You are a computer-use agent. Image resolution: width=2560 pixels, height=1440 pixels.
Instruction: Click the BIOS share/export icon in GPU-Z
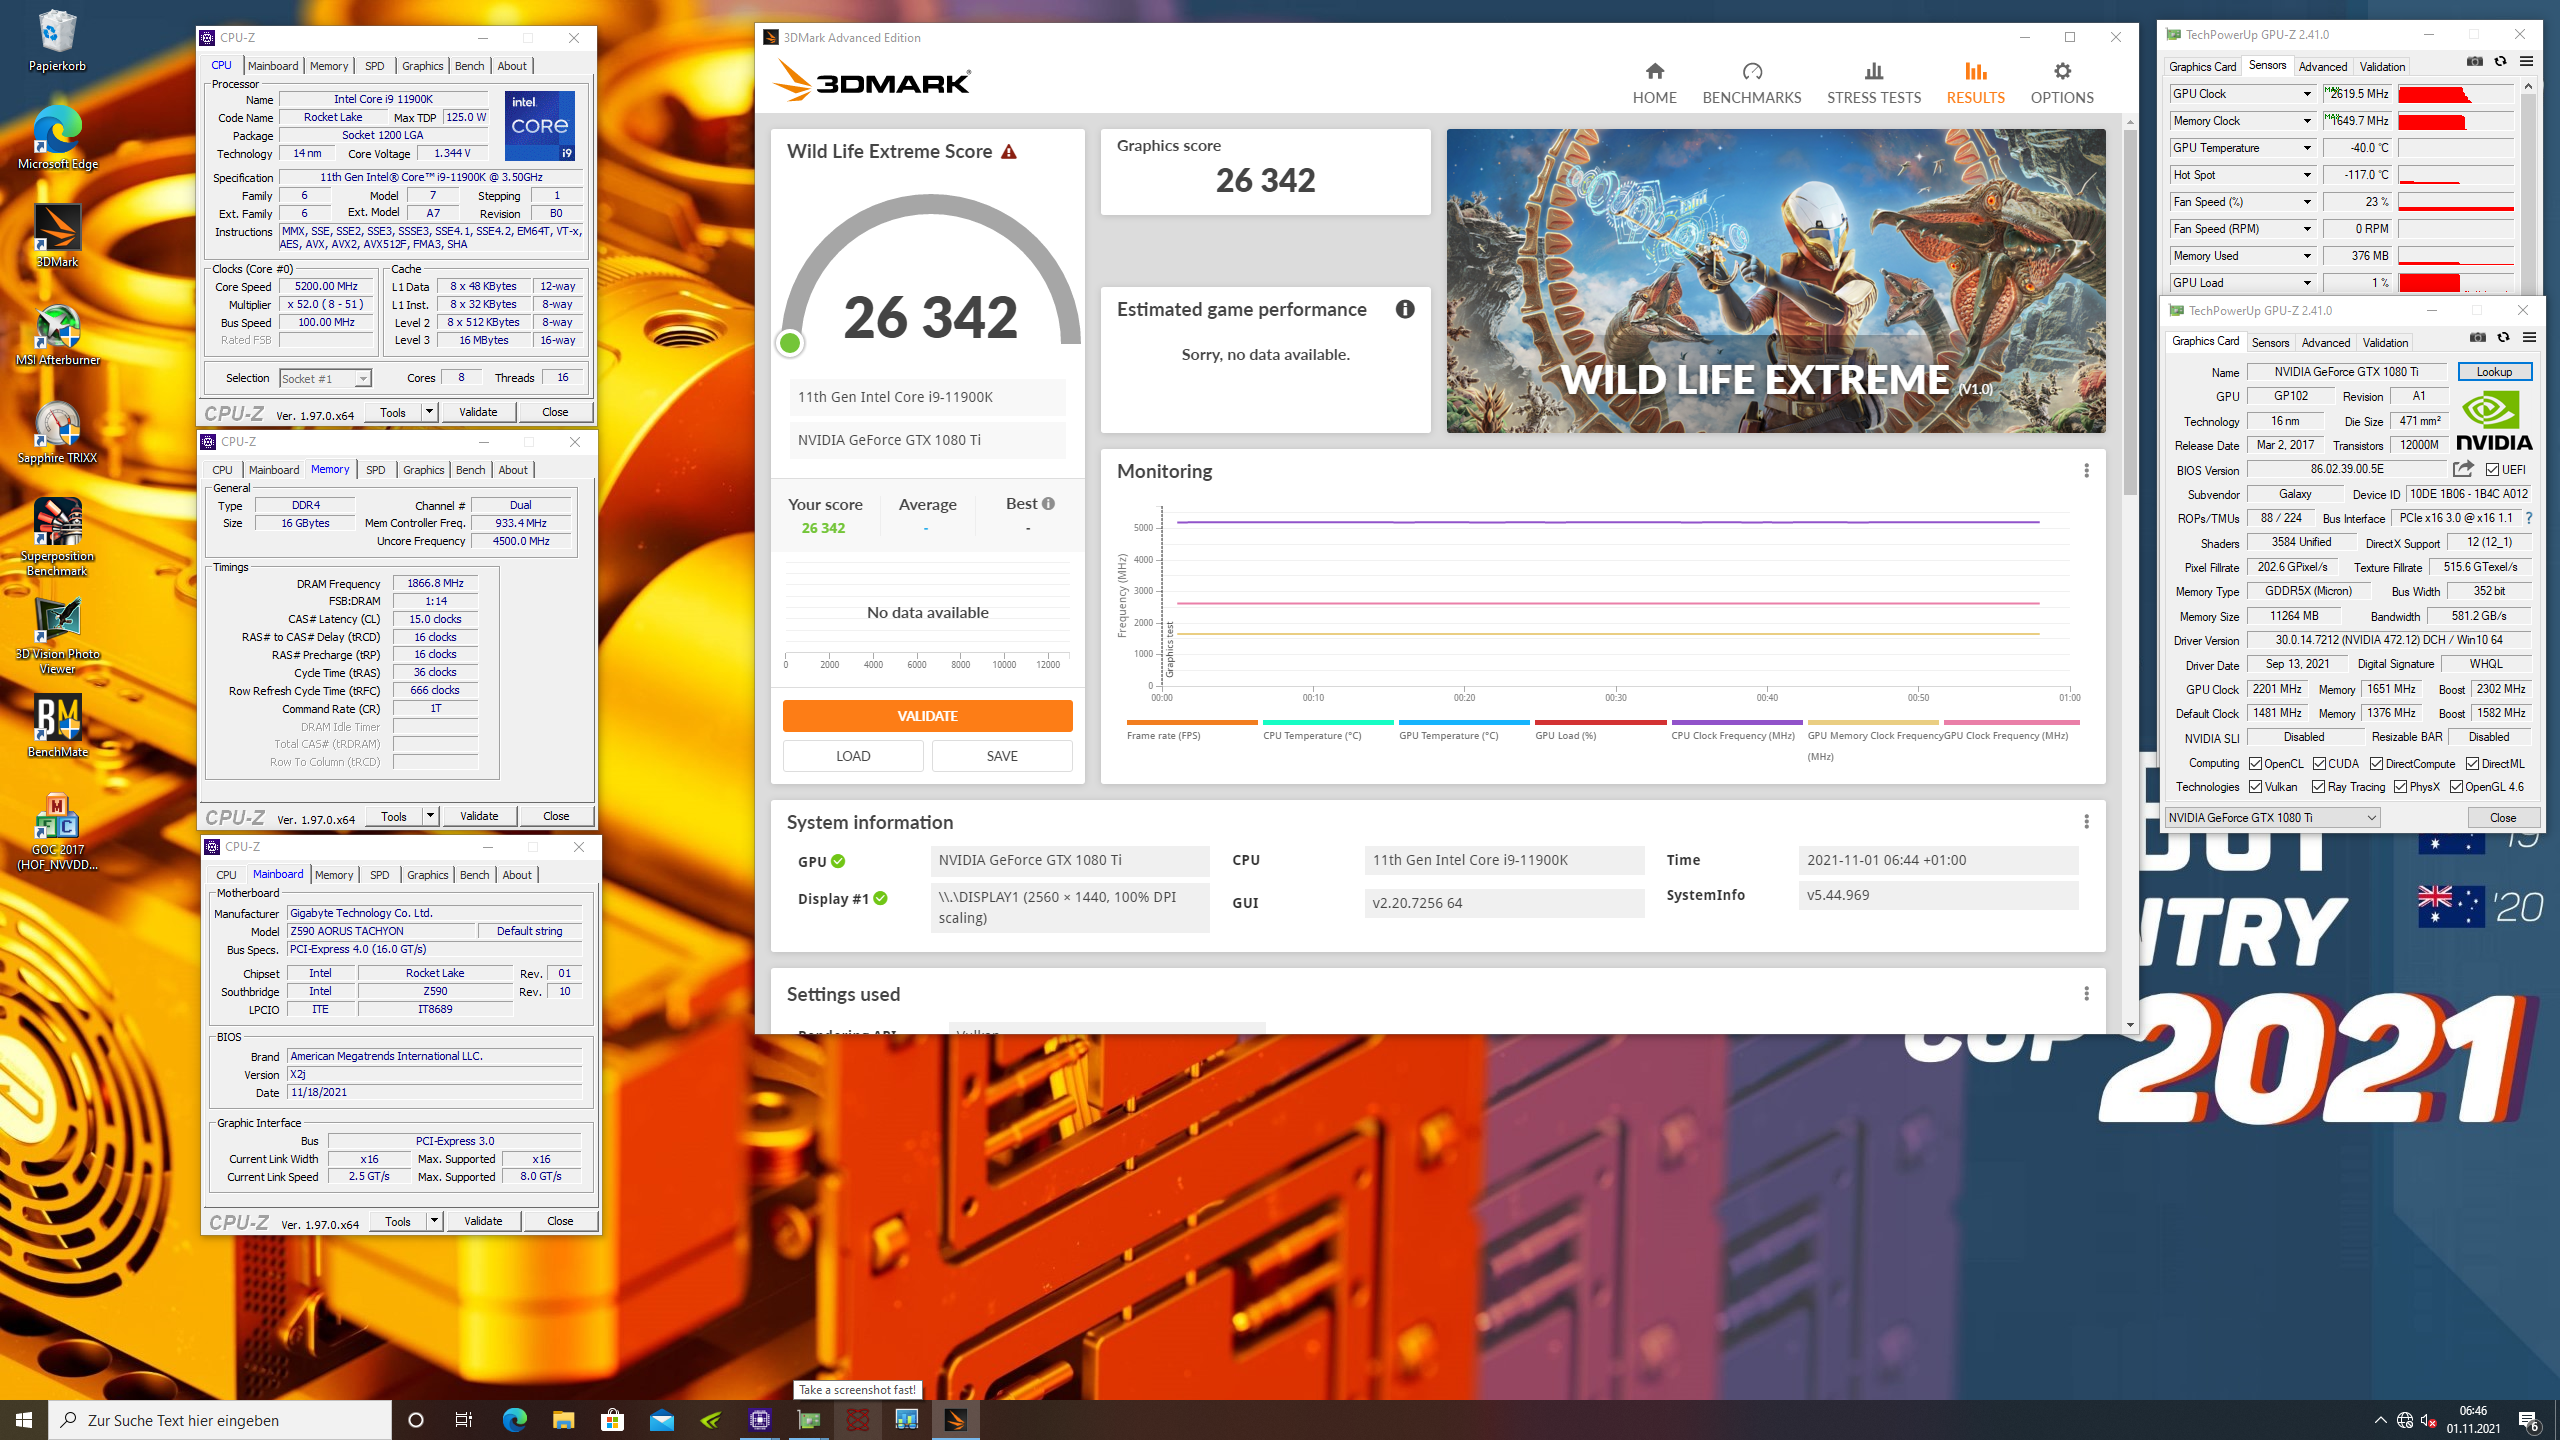tap(2462, 469)
